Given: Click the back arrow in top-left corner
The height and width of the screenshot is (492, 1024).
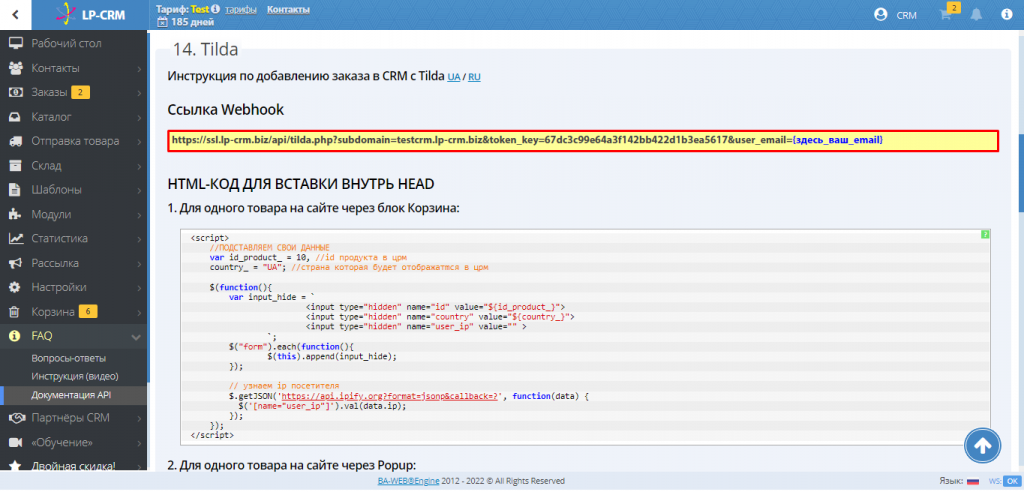Looking at the screenshot, I should pyautogui.click(x=15, y=14).
